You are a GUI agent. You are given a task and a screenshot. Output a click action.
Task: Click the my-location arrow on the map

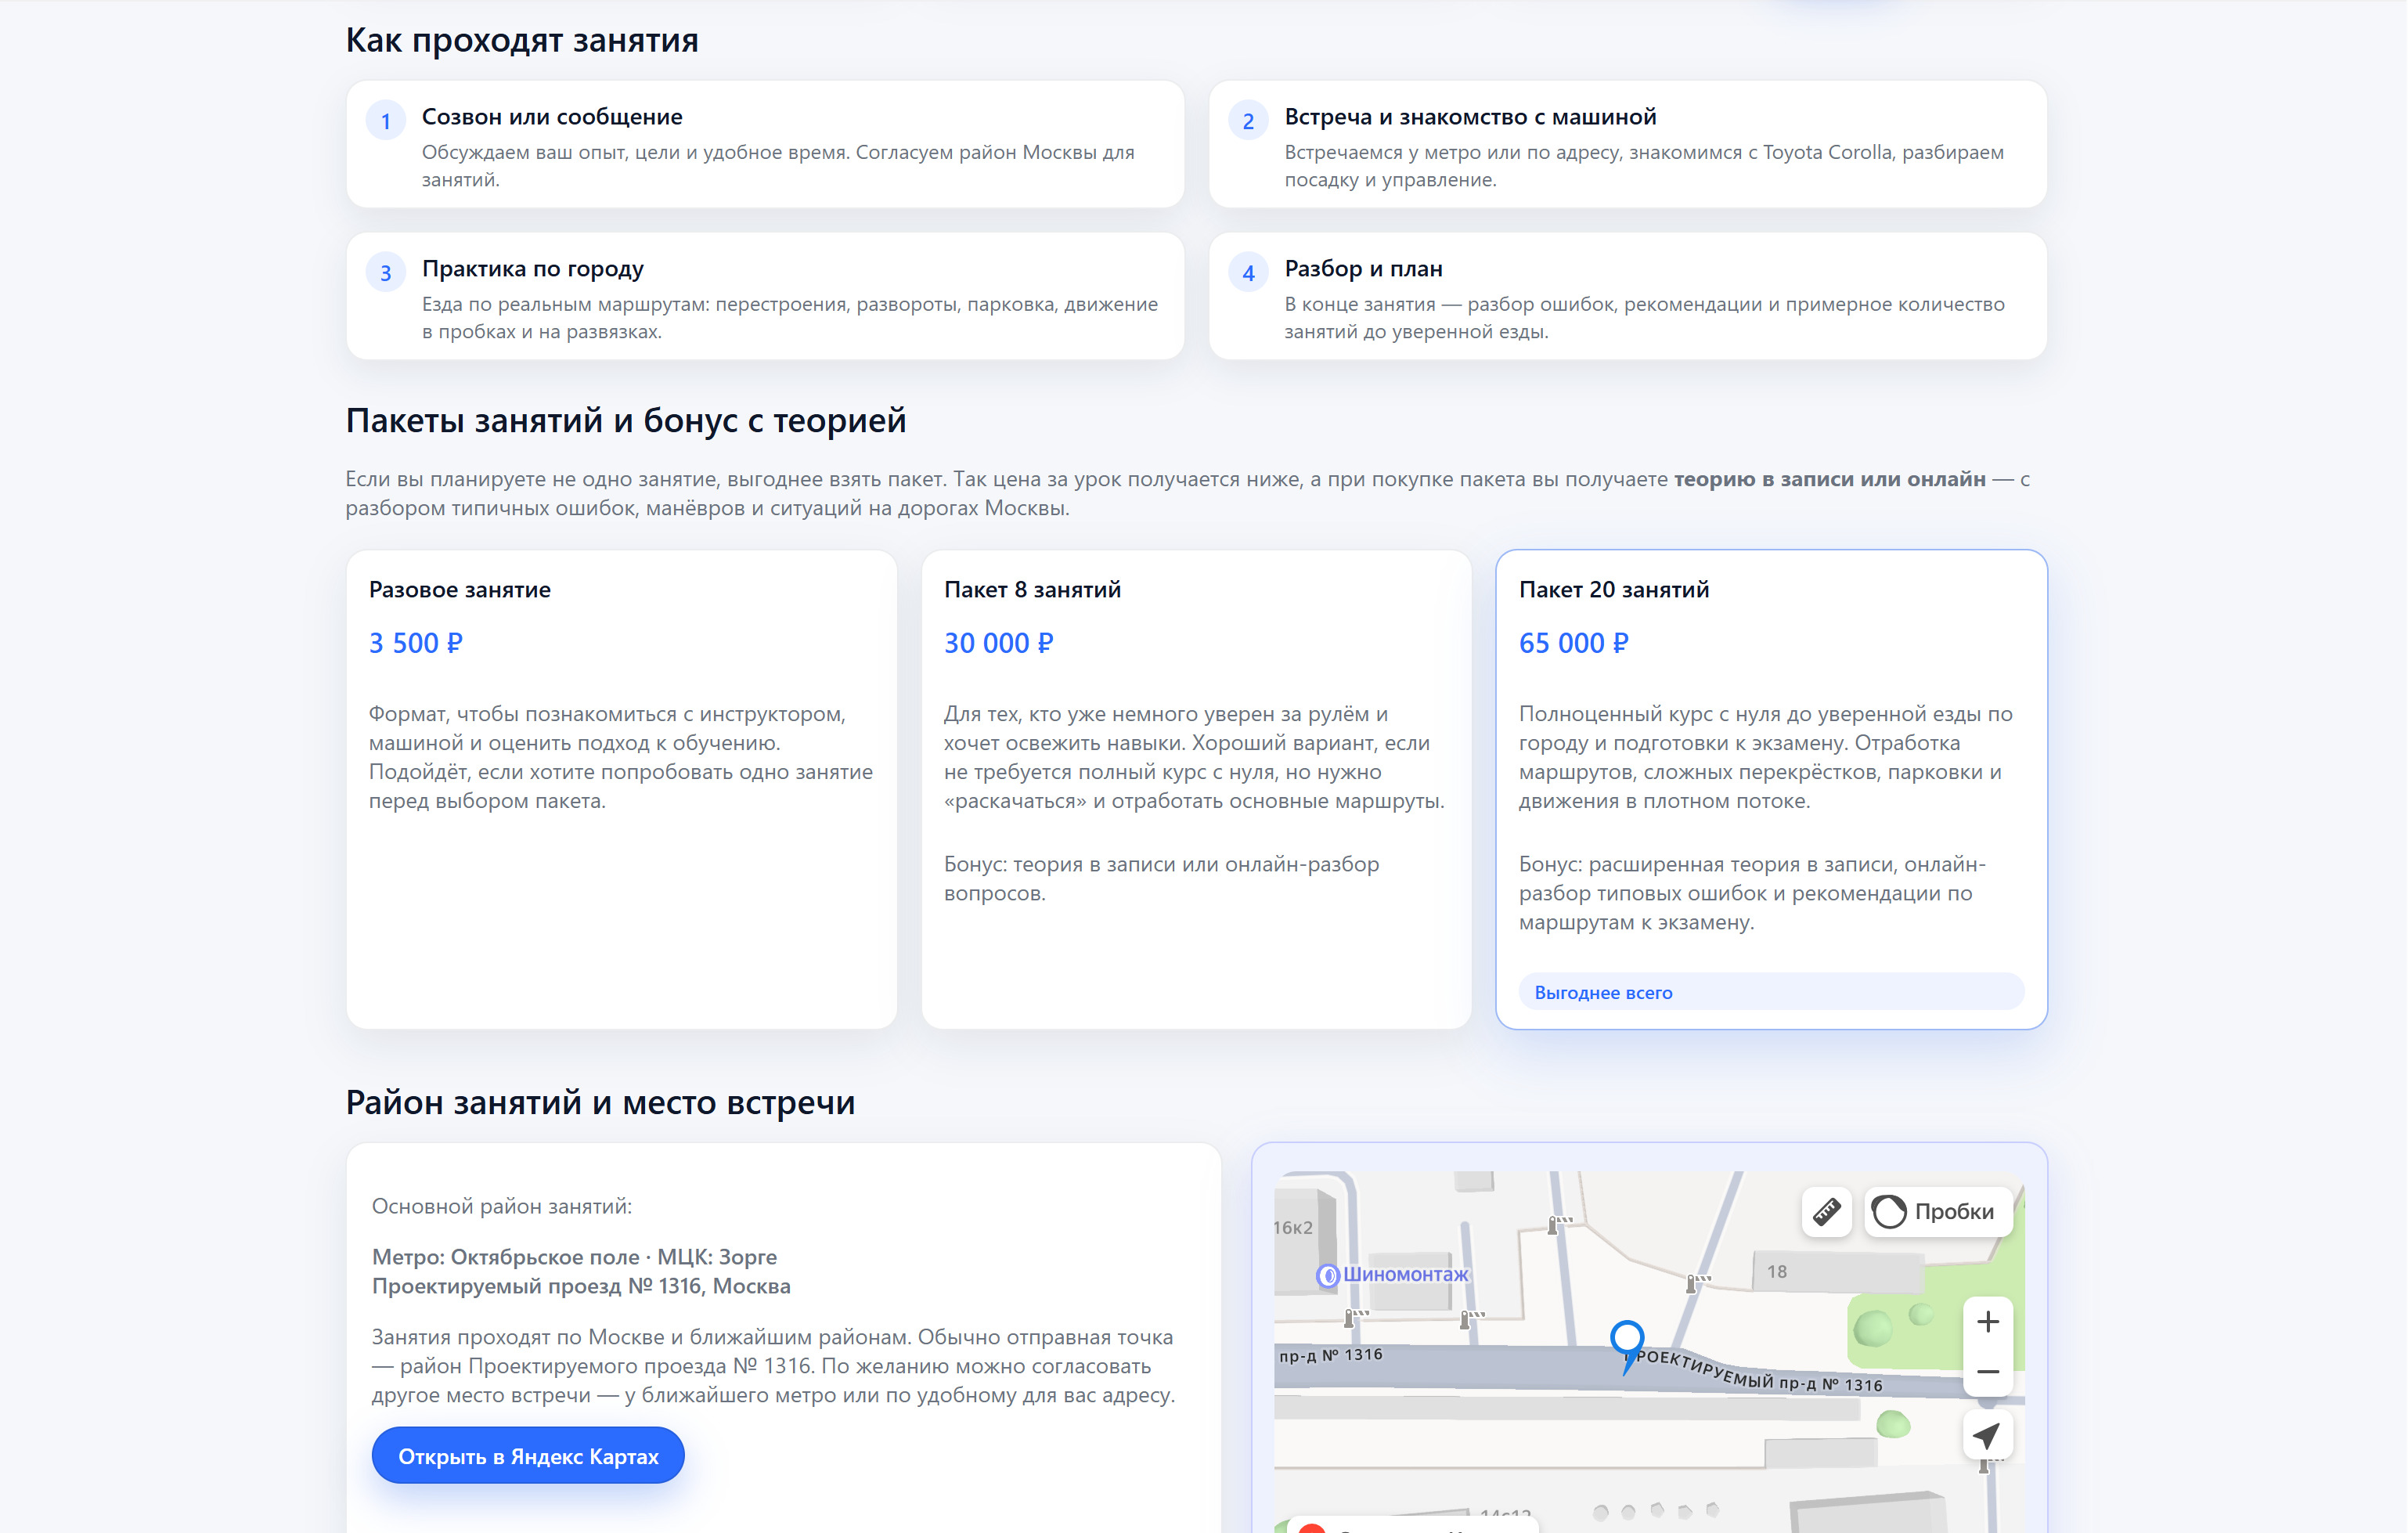click(1986, 1435)
